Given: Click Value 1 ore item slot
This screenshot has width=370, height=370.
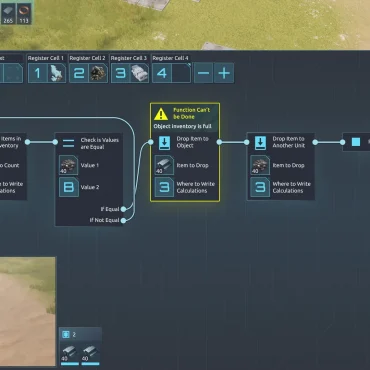Looking at the screenshot, I should coord(69,165).
